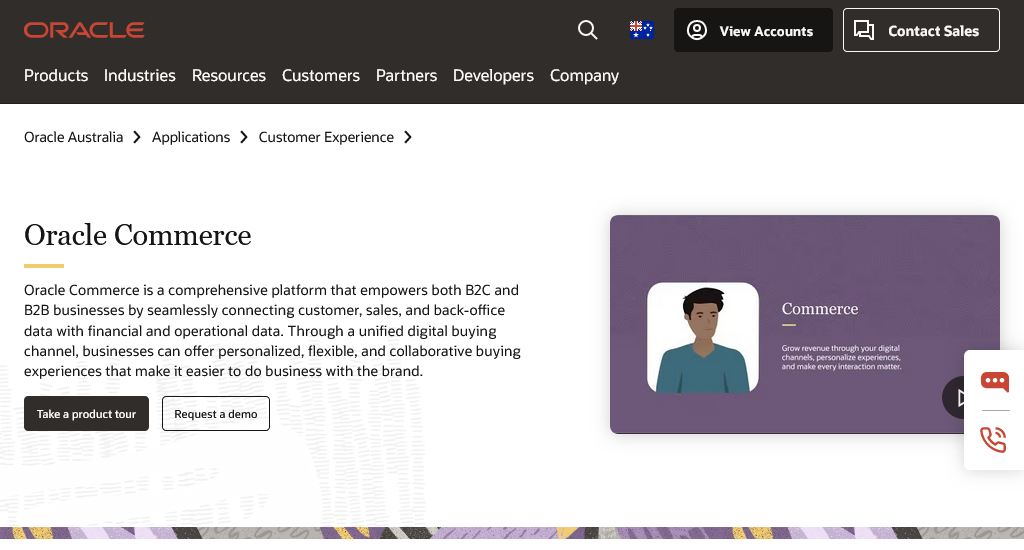
Task: Click Request a demo button
Action: (x=216, y=414)
